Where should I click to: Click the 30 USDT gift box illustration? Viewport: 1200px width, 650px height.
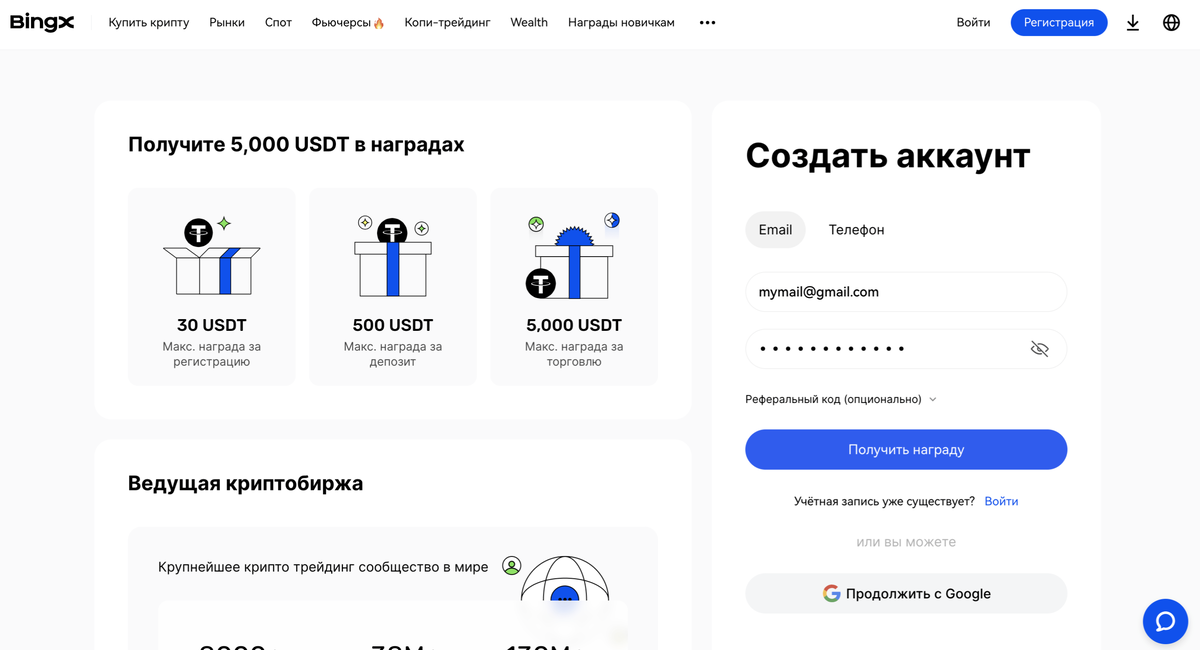point(212,256)
